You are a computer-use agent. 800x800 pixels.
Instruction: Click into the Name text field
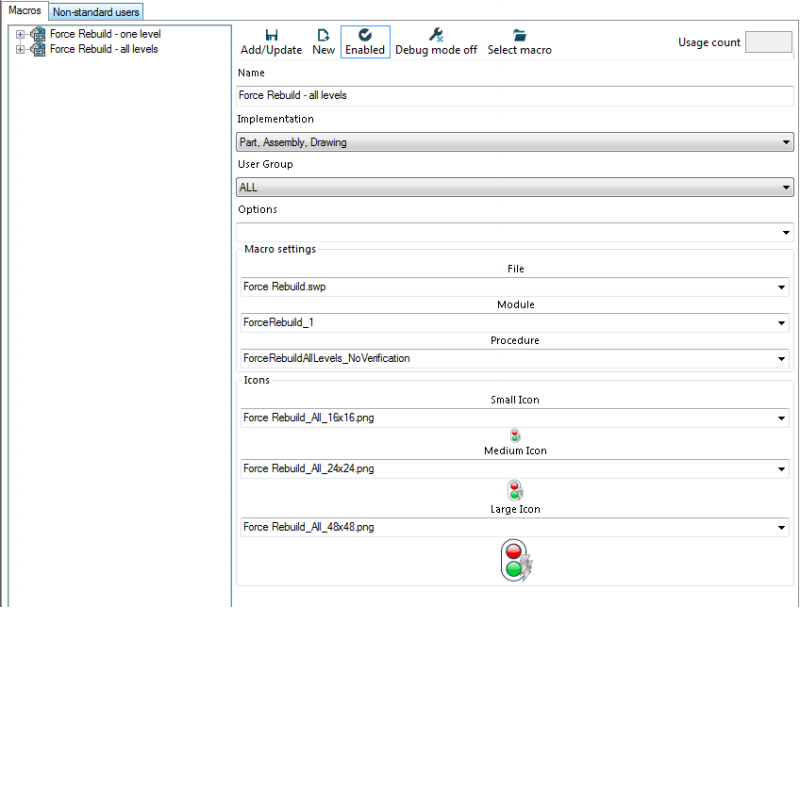pos(514,96)
